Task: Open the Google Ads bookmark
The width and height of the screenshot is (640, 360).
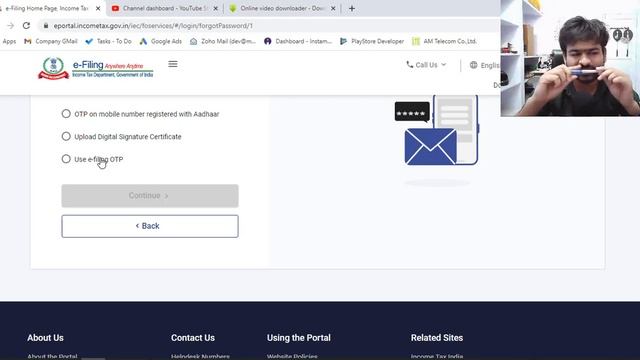Action: pos(161,41)
